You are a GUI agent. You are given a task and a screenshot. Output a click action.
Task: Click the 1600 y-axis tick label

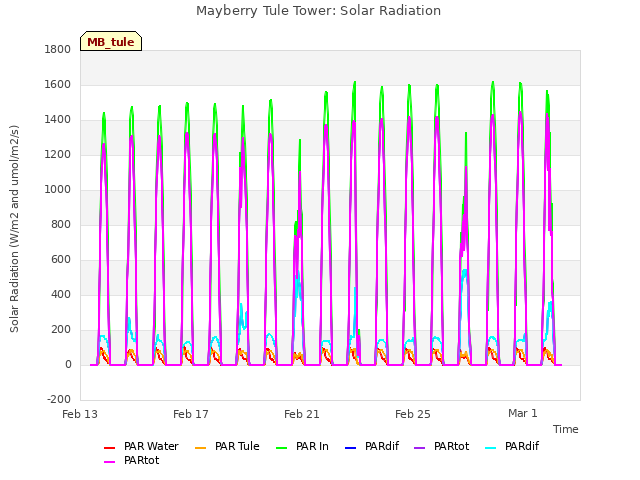coord(58,84)
